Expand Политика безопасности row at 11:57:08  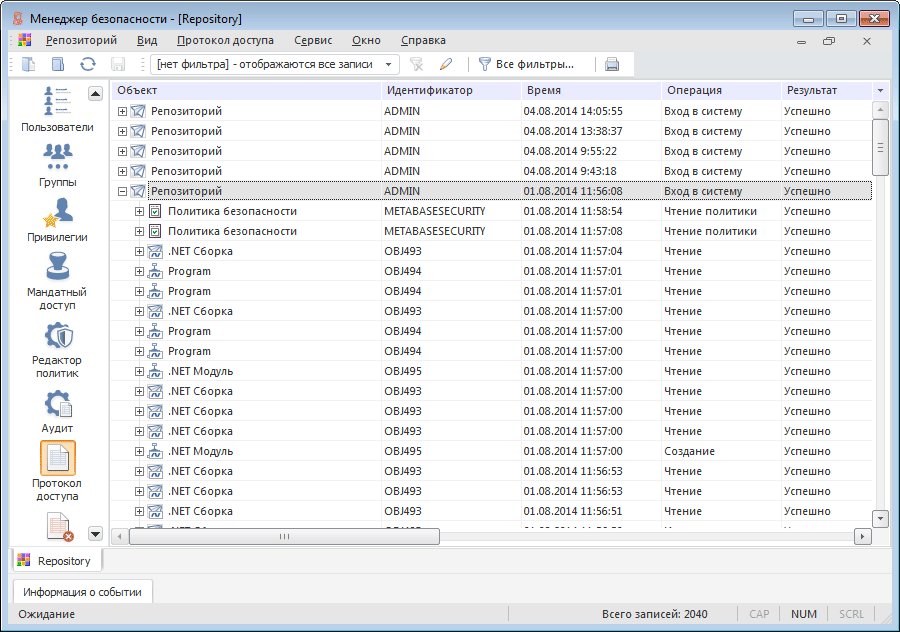coord(139,231)
